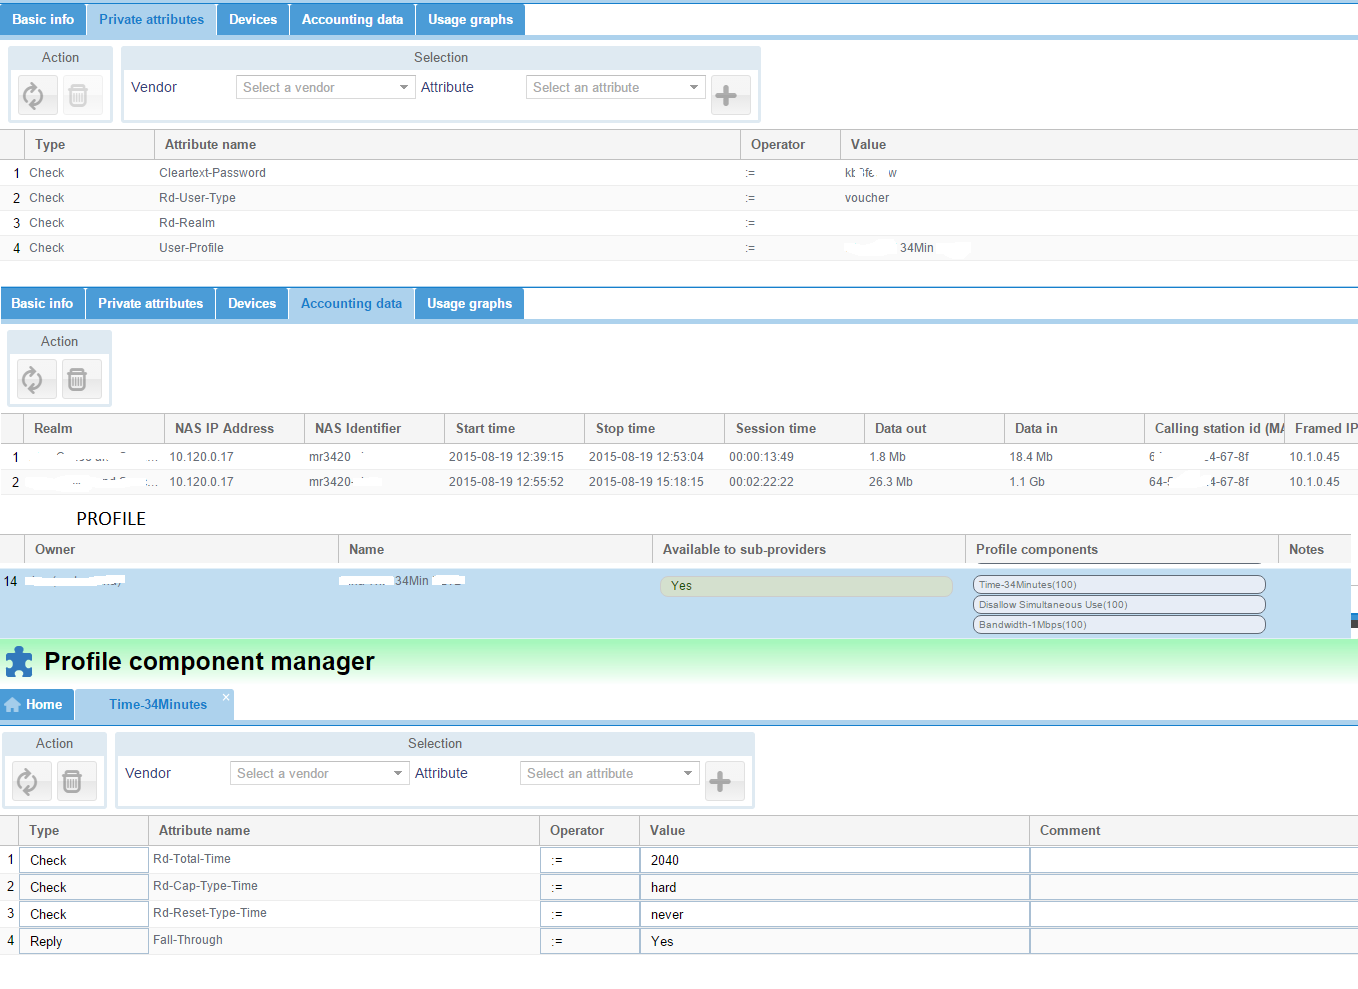Select the User-Profile attribute row
The height and width of the screenshot is (989, 1358).
(x=679, y=248)
